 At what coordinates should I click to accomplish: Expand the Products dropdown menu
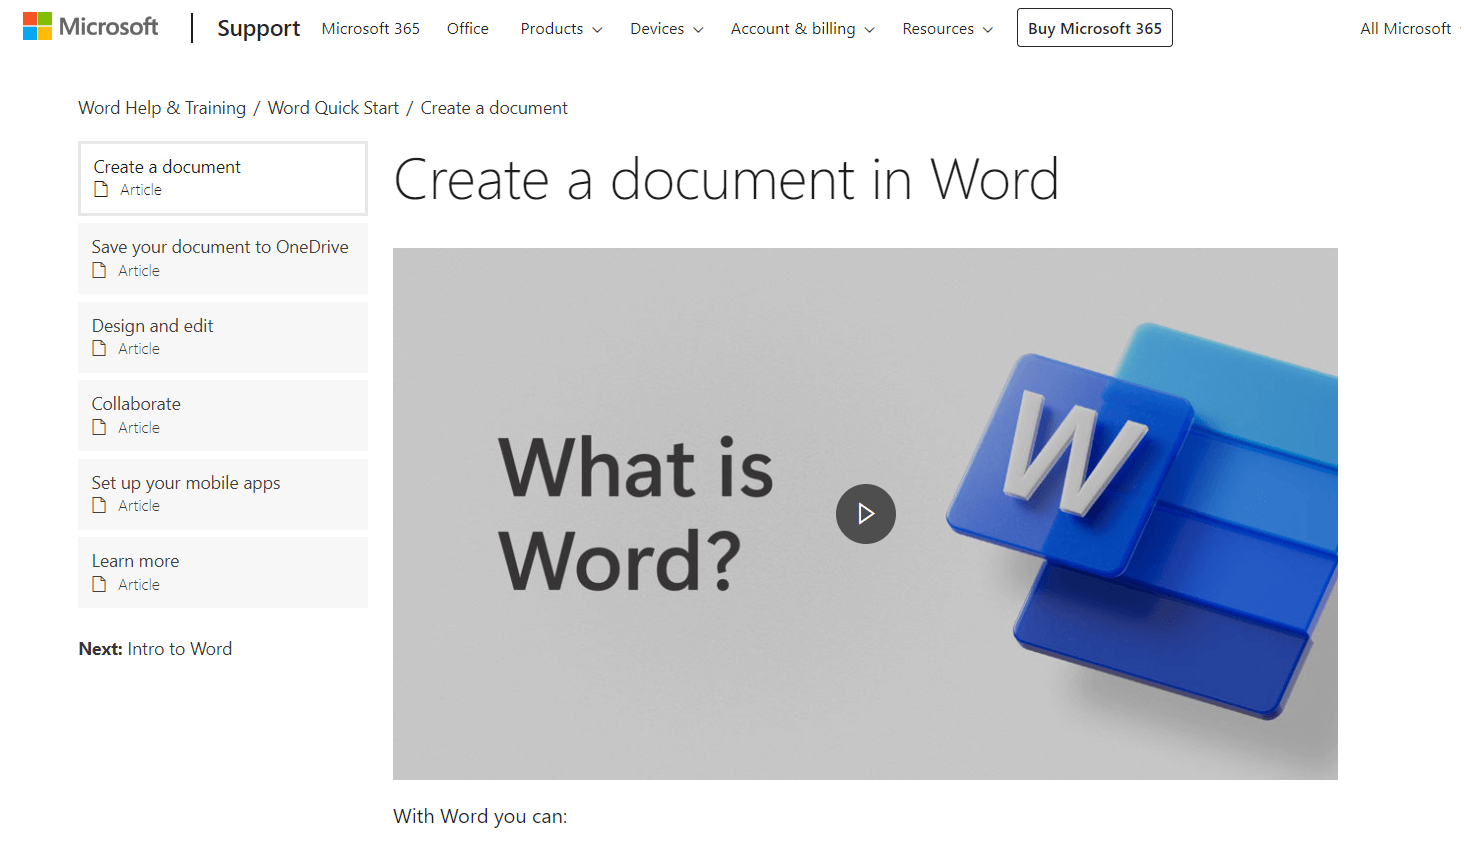point(561,29)
